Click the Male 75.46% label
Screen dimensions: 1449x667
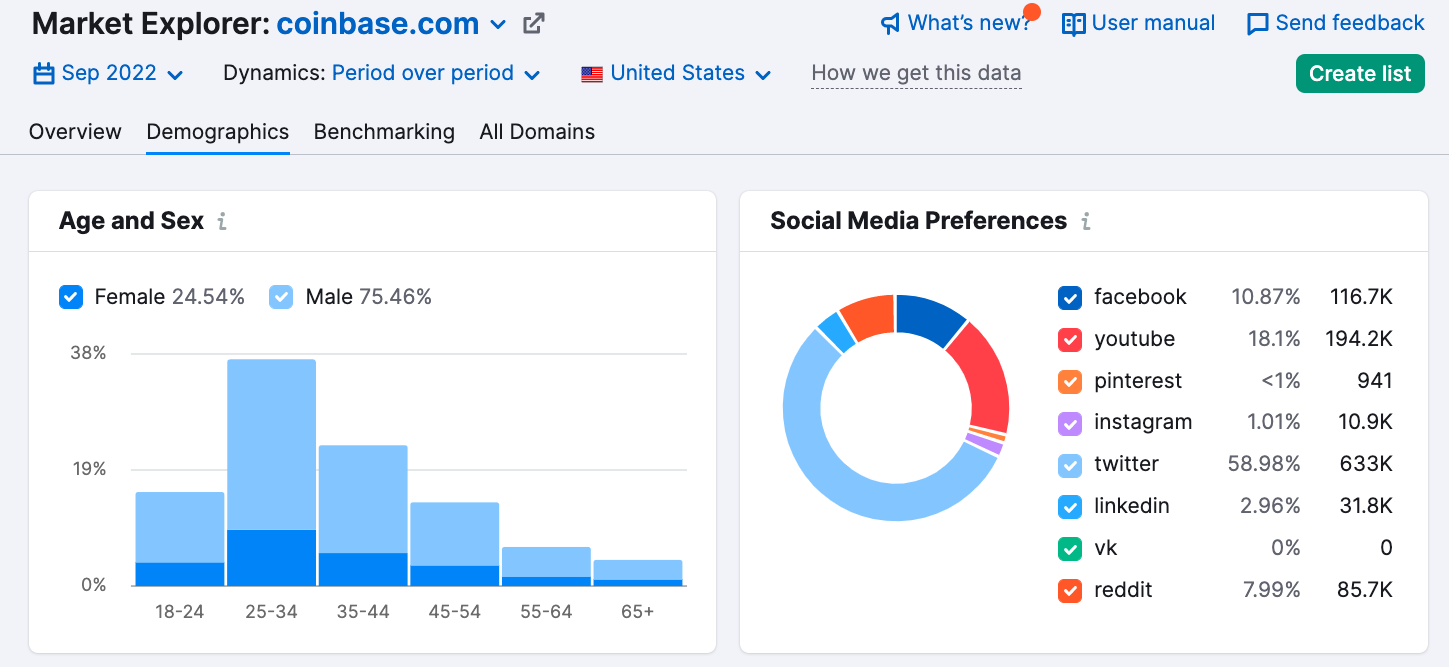(369, 297)
